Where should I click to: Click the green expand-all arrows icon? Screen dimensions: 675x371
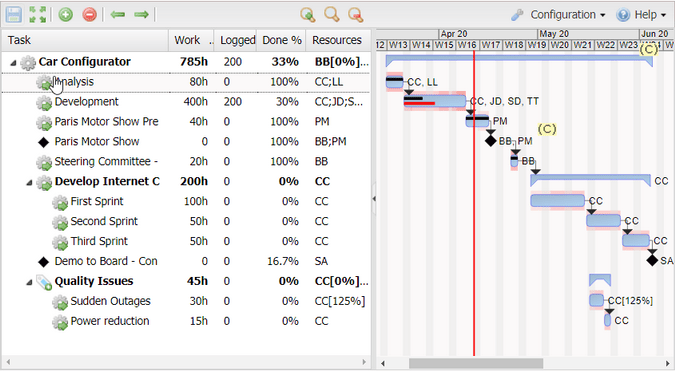[38, 15]
